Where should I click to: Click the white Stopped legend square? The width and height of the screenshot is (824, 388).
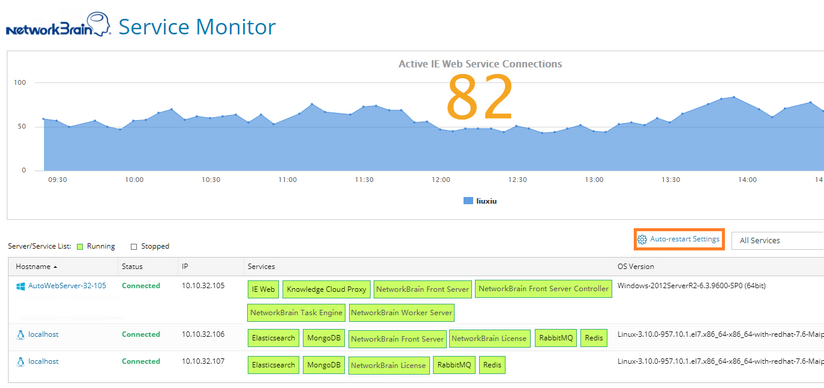click(133, 246)
